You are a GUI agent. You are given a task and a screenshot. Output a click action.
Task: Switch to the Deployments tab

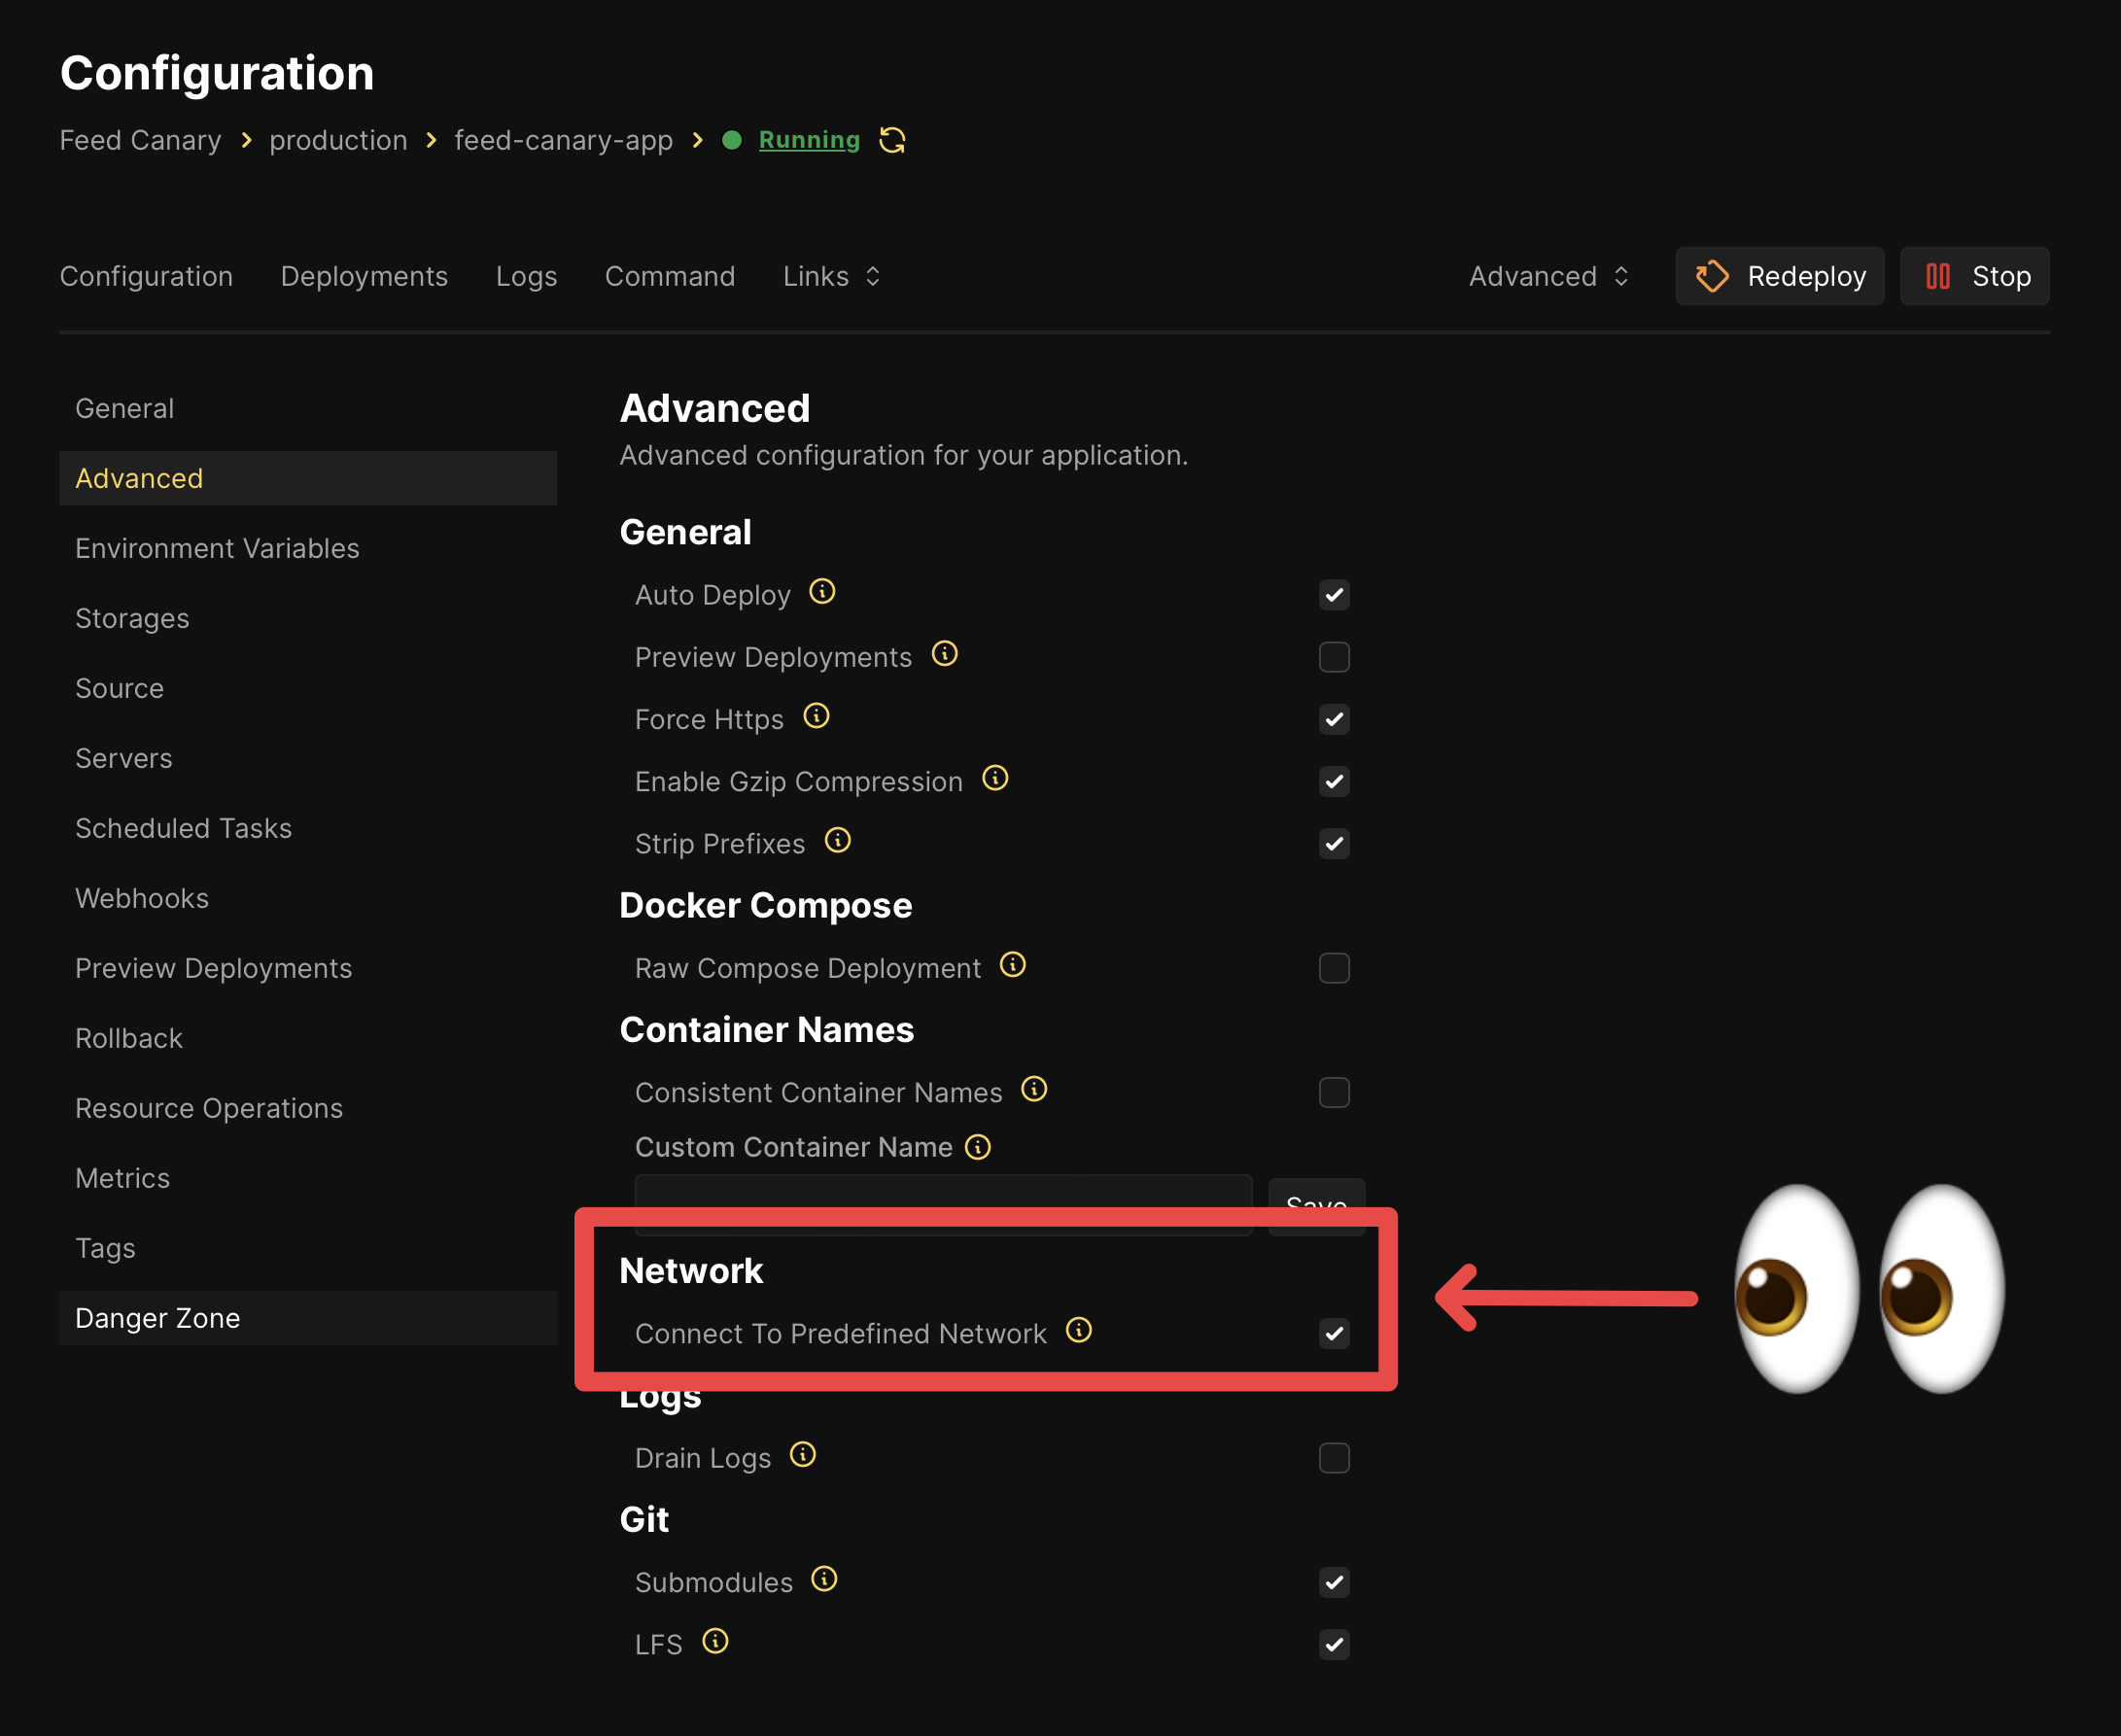point(364,276)
